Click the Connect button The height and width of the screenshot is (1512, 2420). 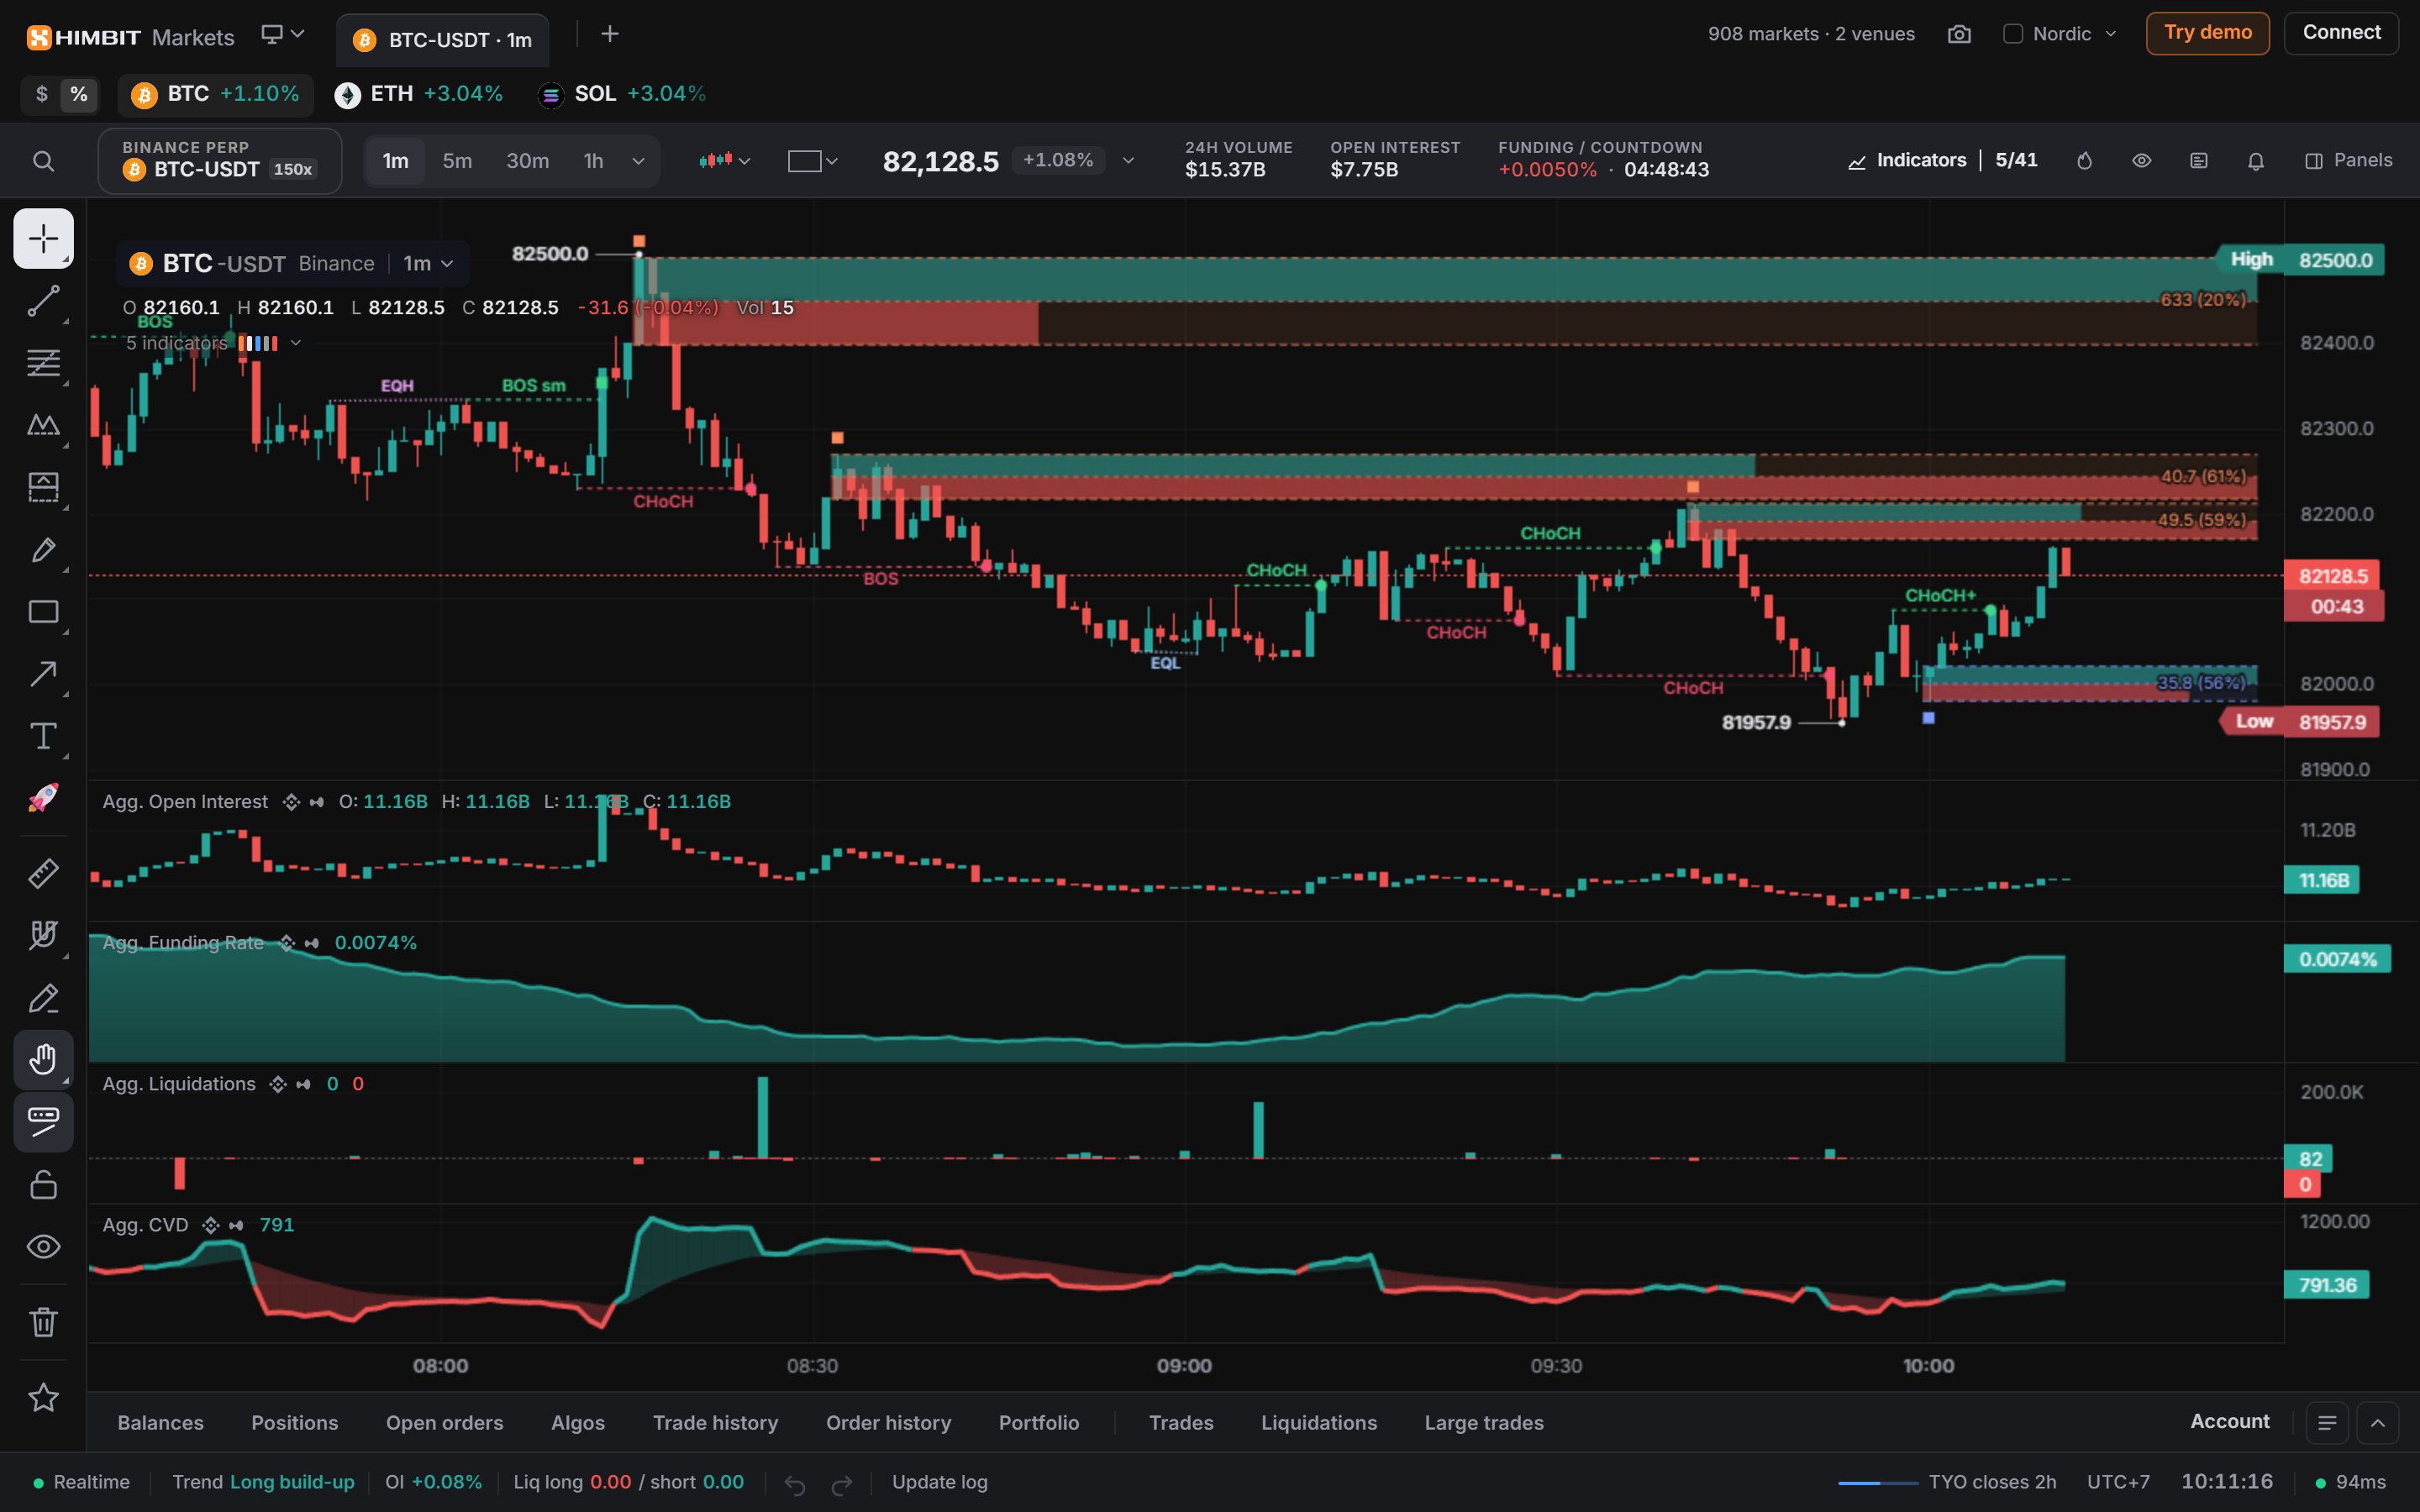click(2341, 33)
